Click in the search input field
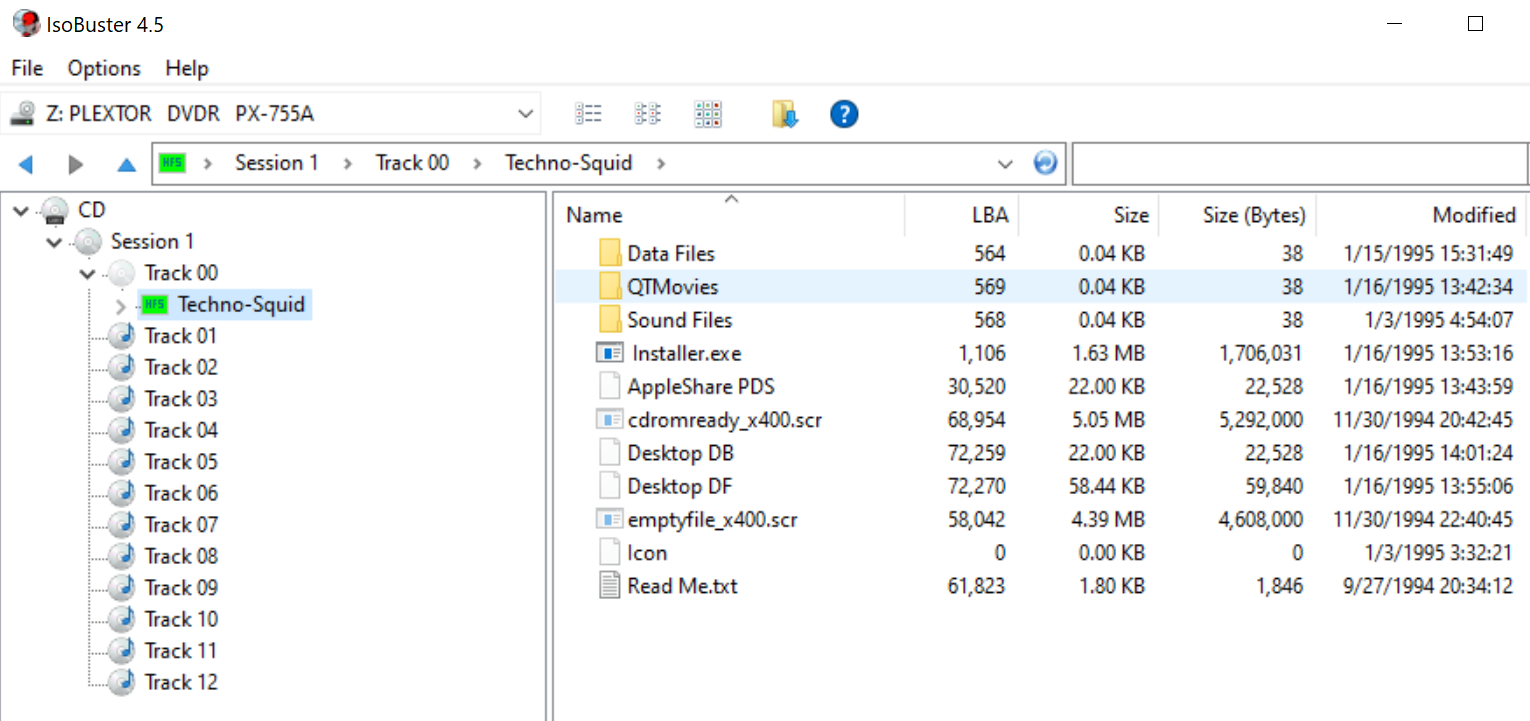Image resolution: width=1530 pixels, height=721 pixels. (1300, 164)
